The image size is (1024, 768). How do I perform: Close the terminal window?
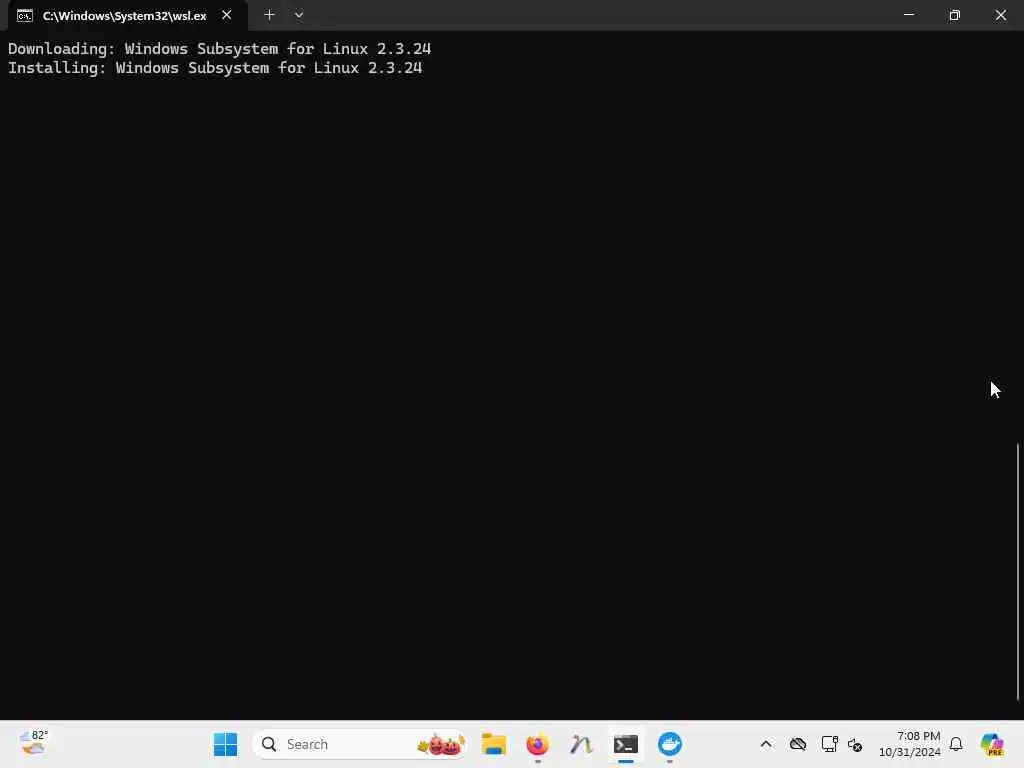tap(1000, 15)
